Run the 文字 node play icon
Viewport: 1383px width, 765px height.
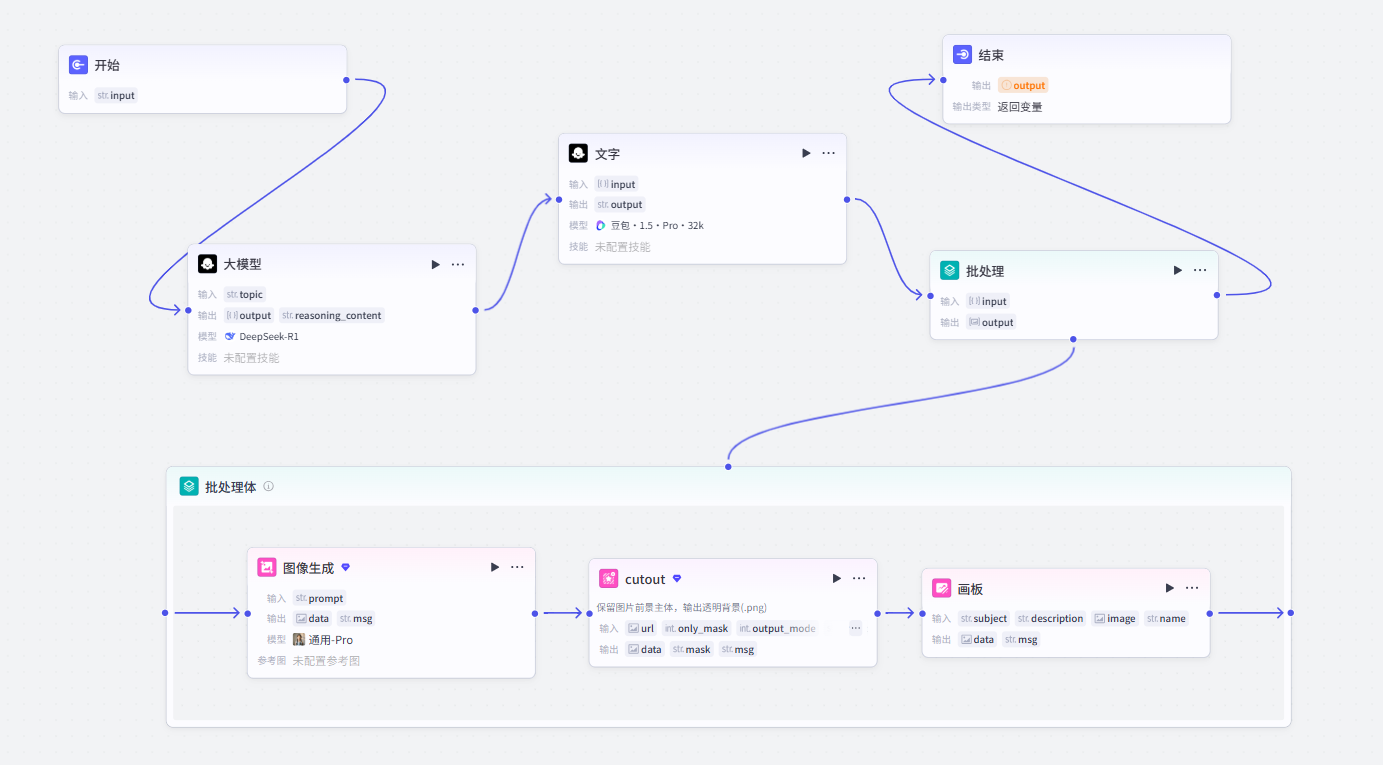click(806, 153)
